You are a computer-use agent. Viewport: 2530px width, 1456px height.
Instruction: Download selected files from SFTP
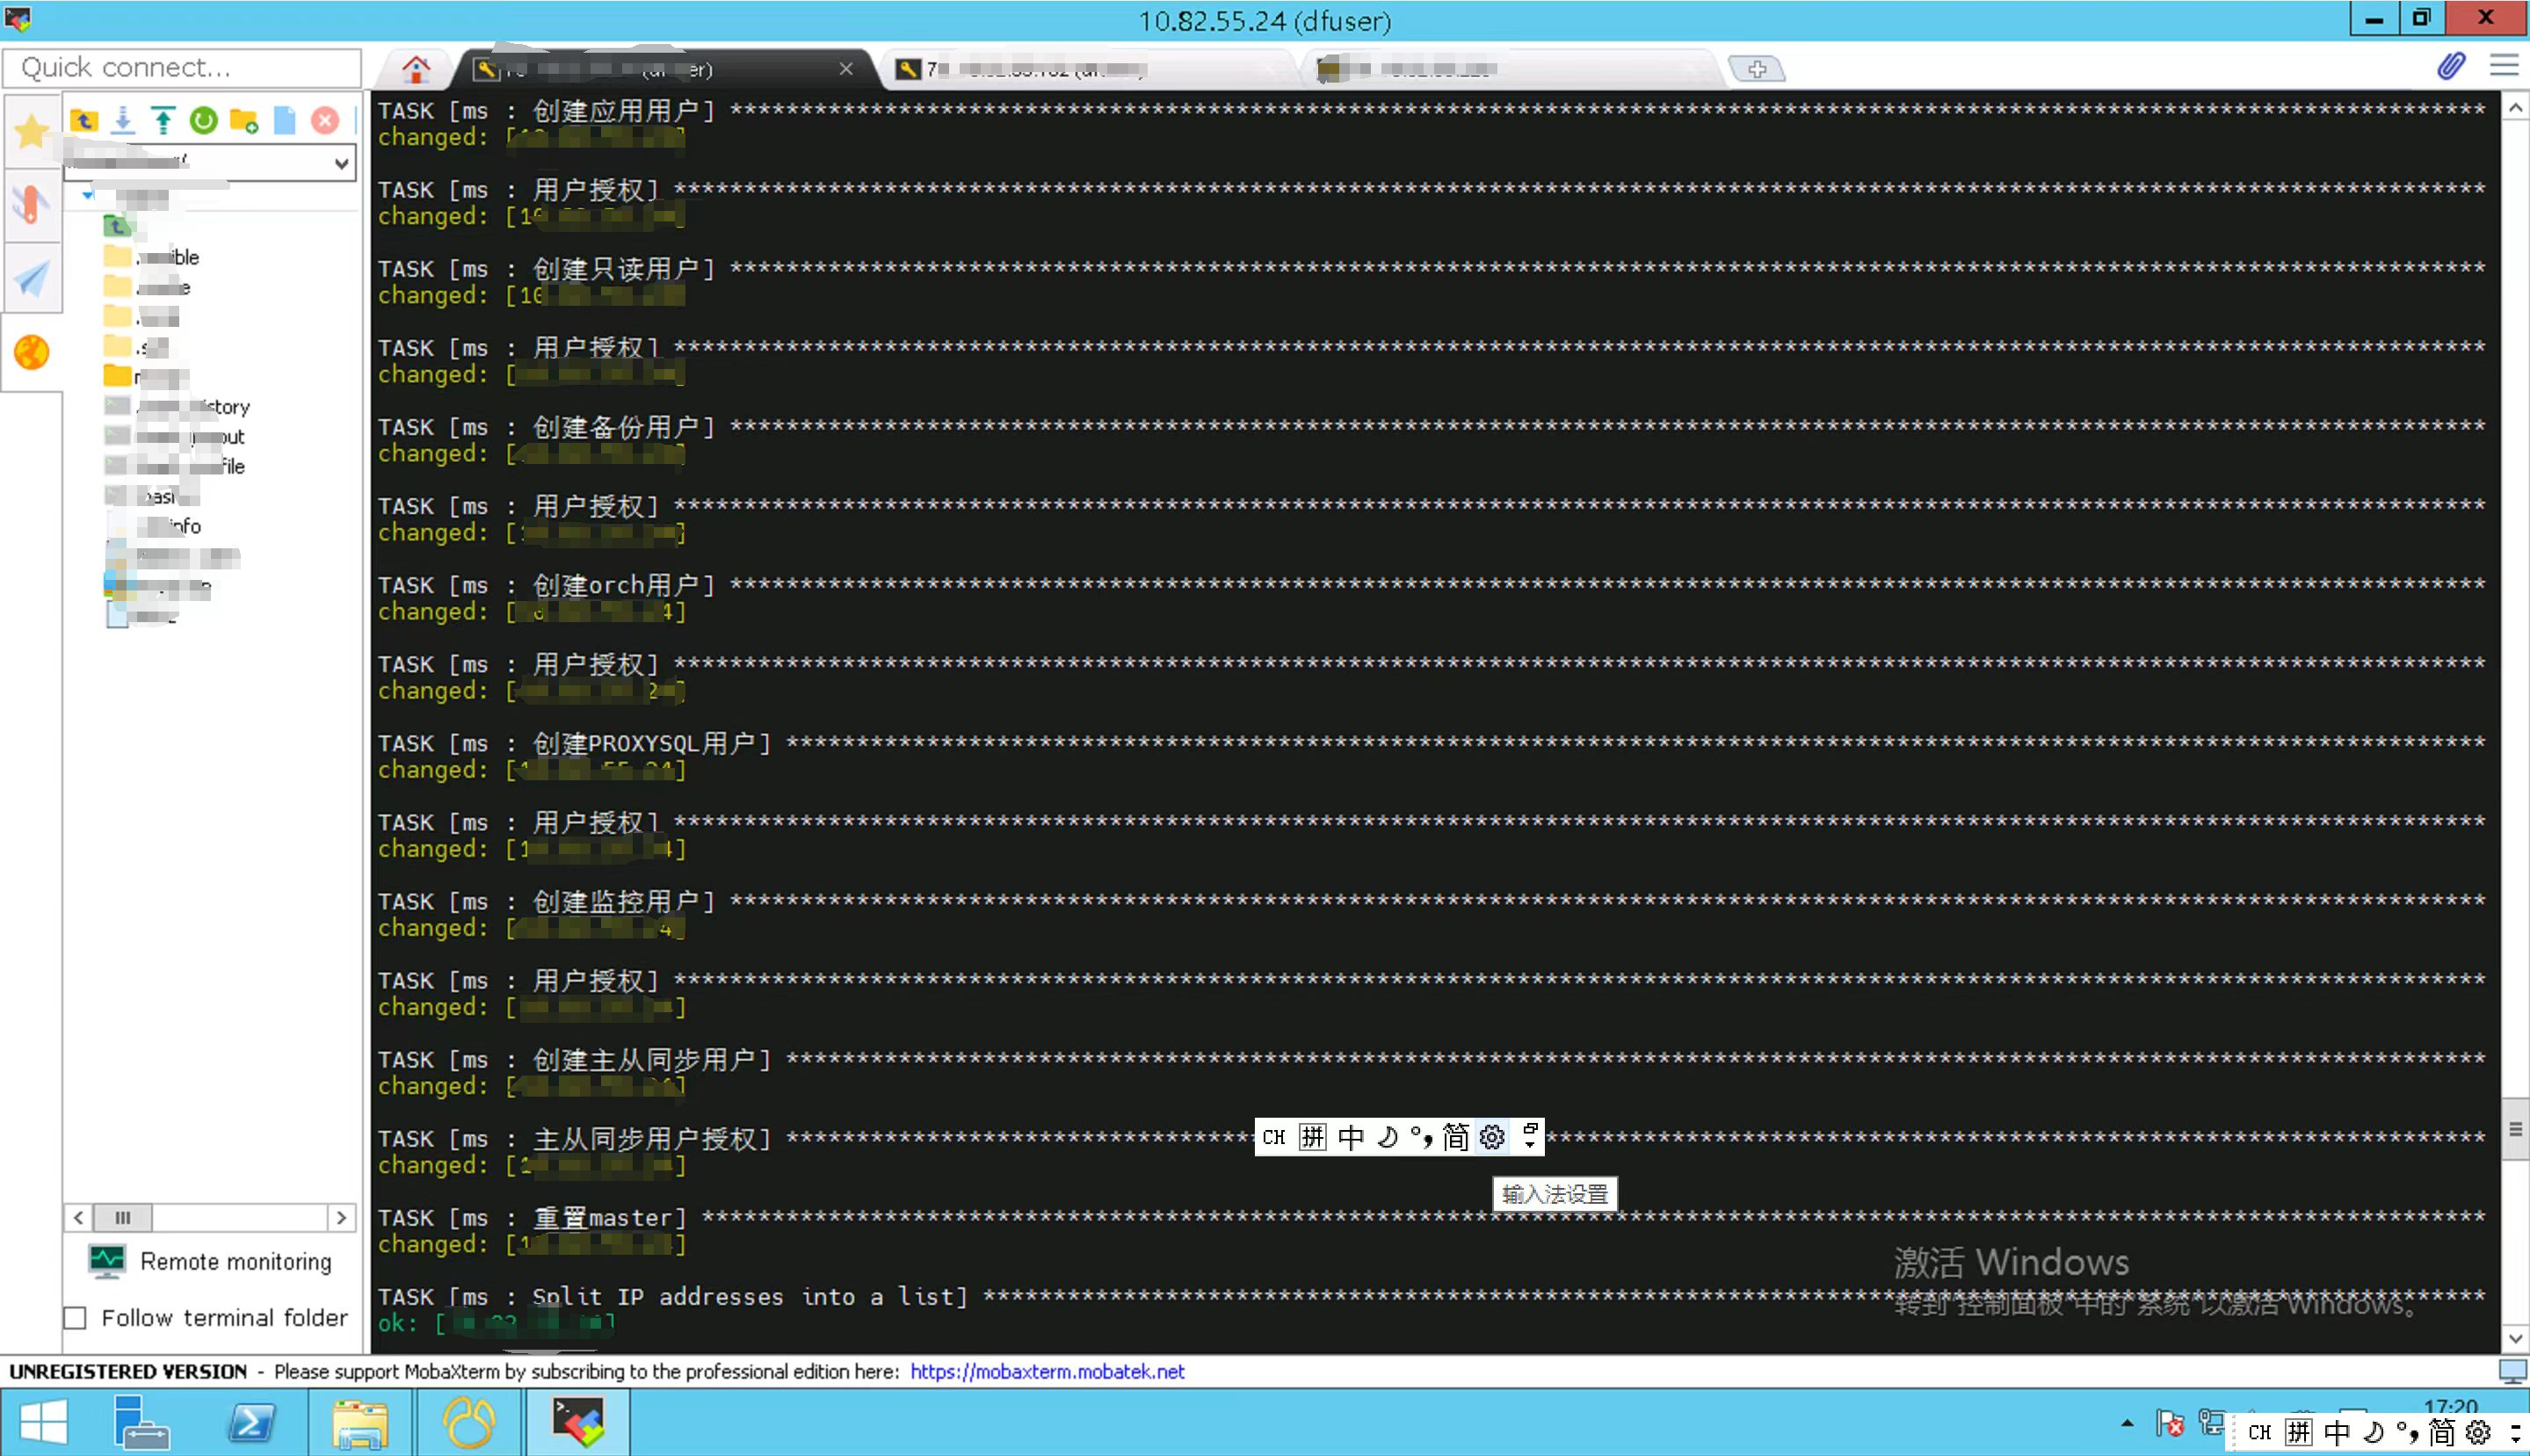123,121
